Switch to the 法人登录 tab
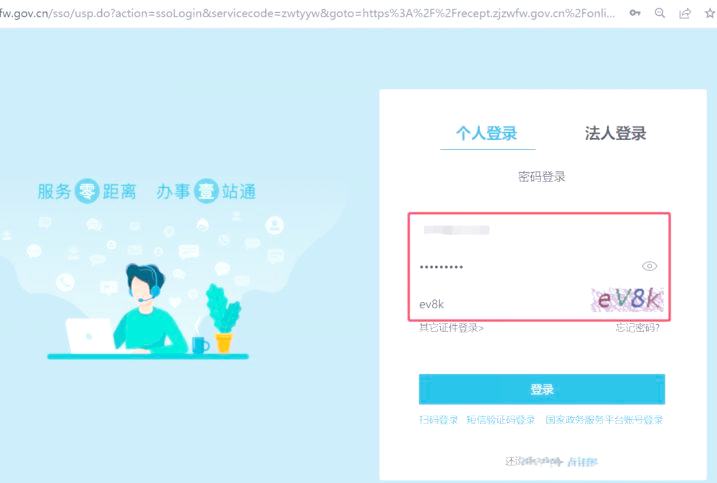717x483 pixels. point(615,133)
